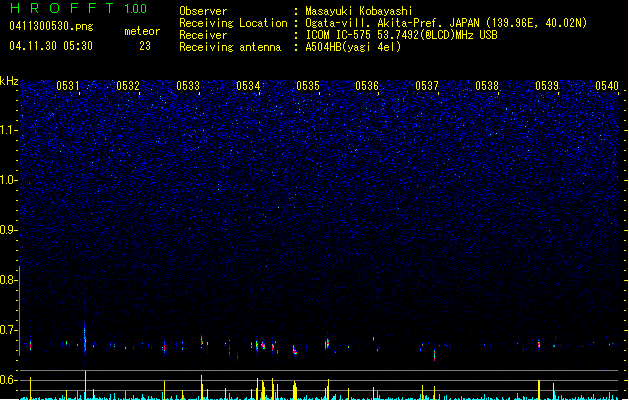Image resolution: width=629 pixels, height=400 pixels.
Task: Click the 0.6 frequency axis label
Action: 8,380
